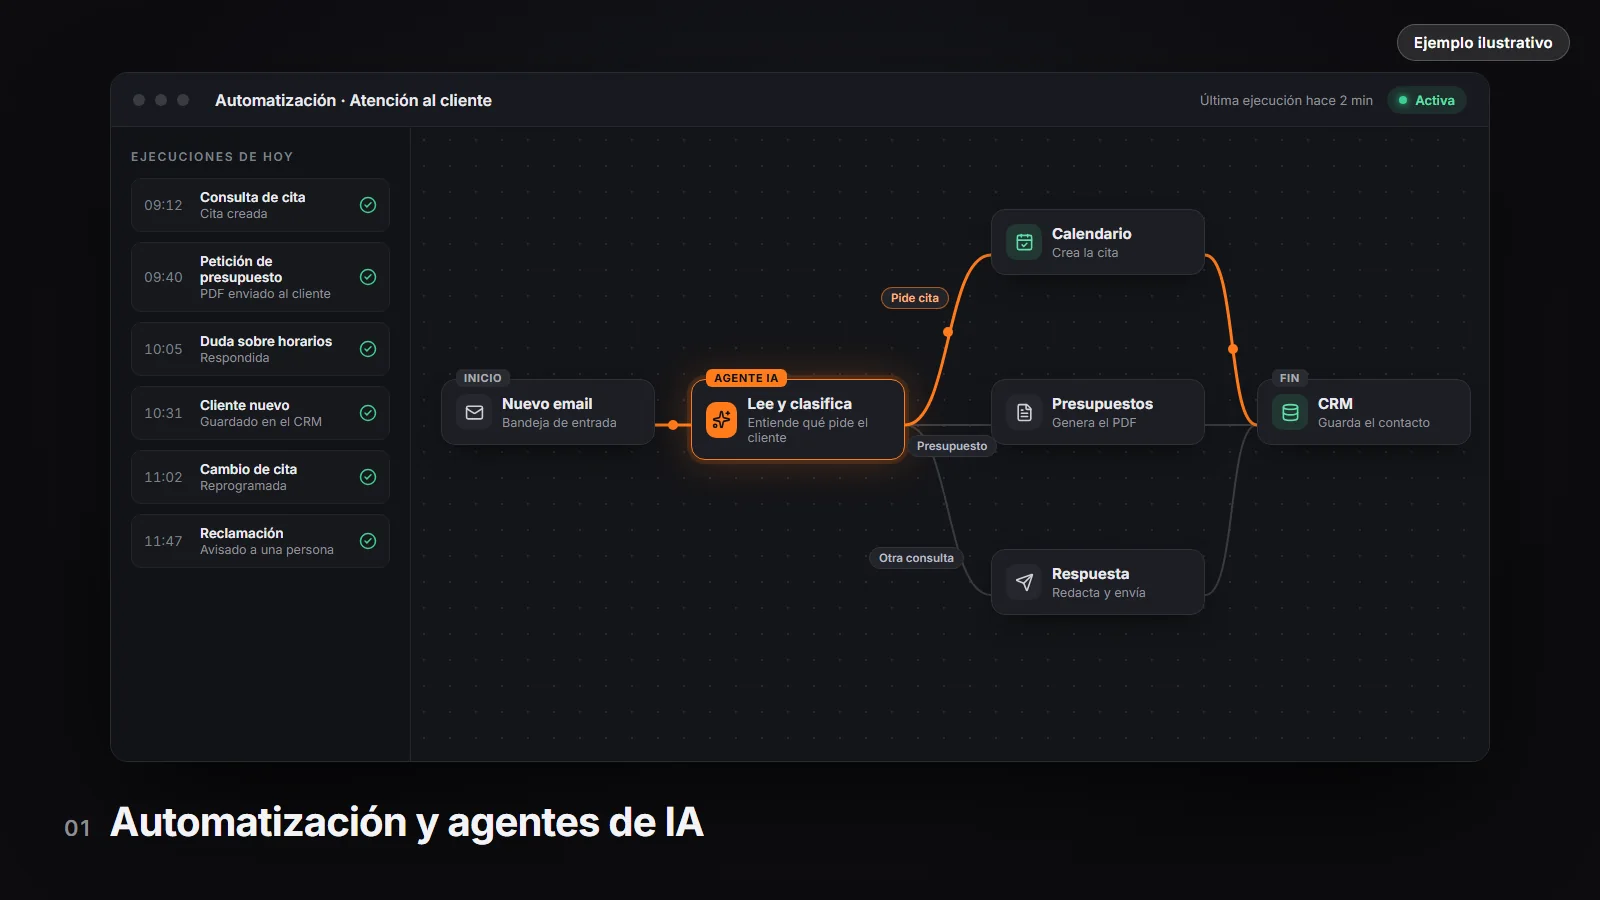Click the Respuesta paper plane icon
The width and height of the screenshot is (1600, 900).
point(1024,582)
